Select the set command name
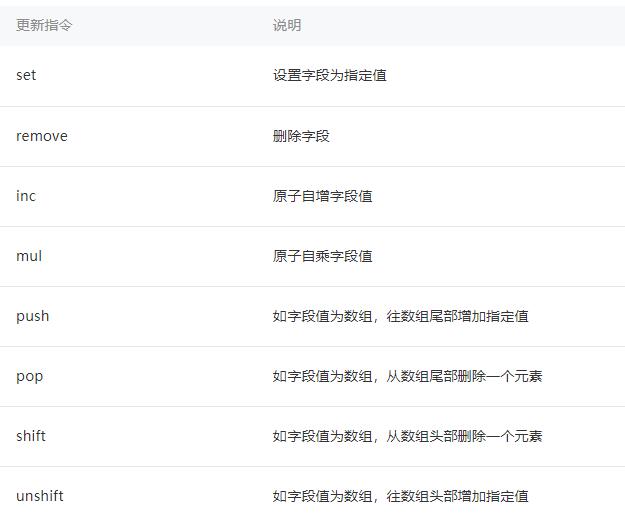This screenshot has width=625, height=524. [26, 75]
